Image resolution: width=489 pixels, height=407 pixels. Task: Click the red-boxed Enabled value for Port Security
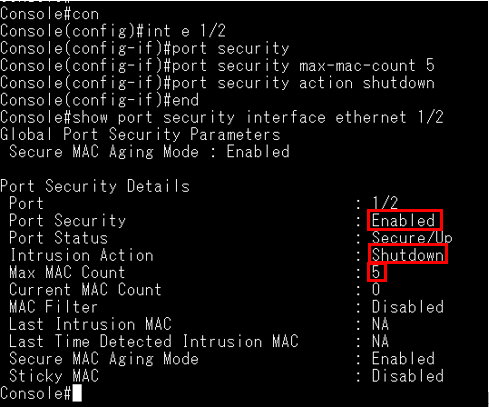(x=405, y=220)
